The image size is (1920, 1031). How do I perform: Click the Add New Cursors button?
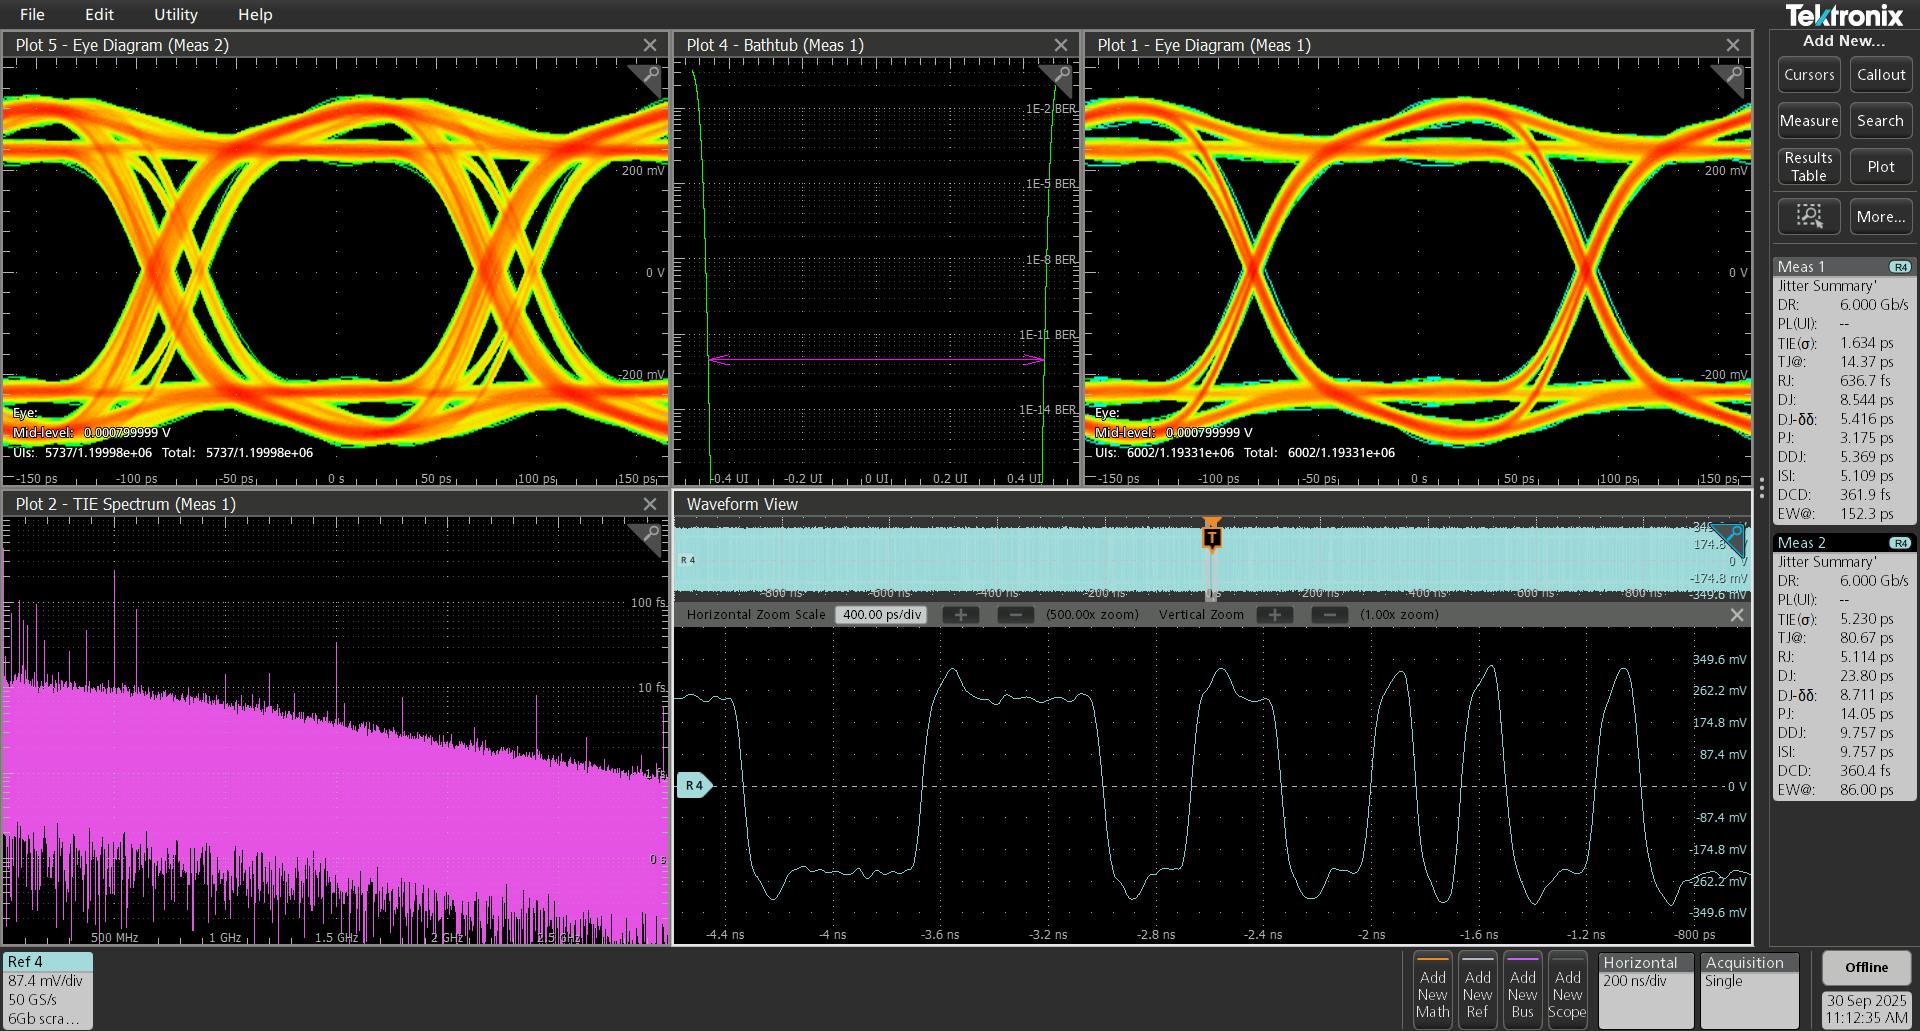coord(1809,74)
